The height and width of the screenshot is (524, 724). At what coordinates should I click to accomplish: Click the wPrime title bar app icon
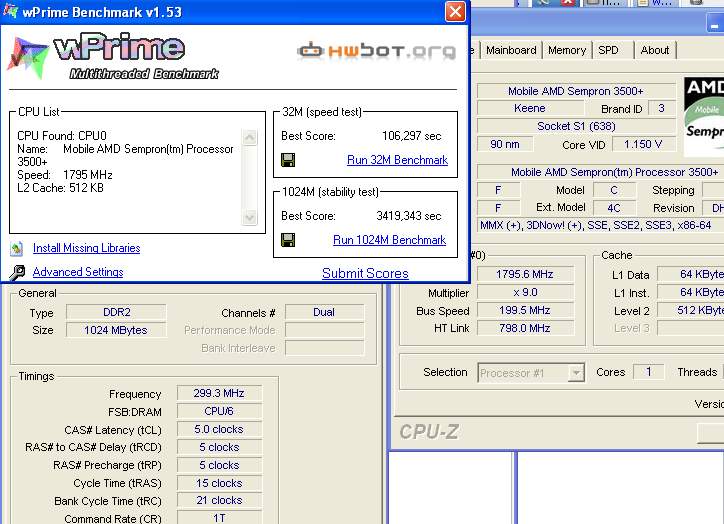pyautogui.click(x=10, y=11)
